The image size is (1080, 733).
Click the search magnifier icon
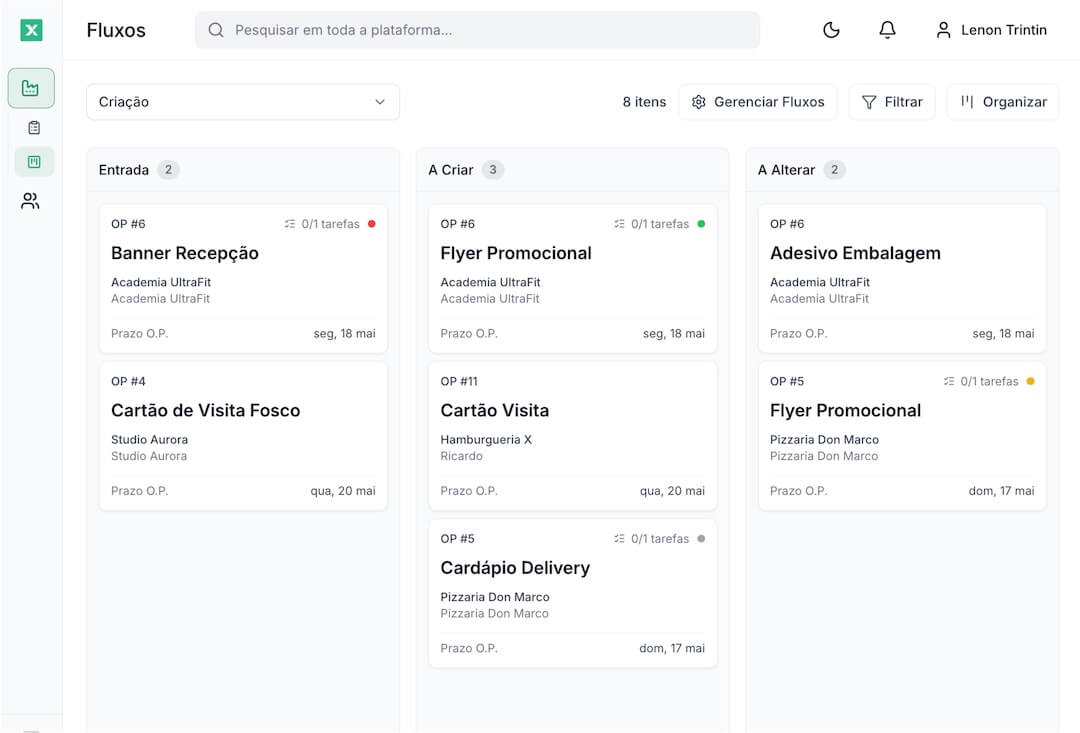216,30
